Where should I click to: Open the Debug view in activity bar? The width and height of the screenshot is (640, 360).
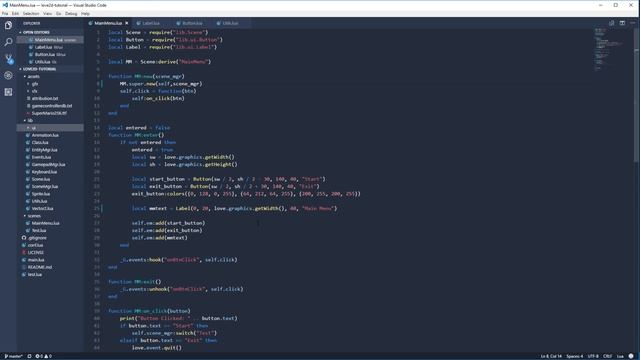point(8,76)
